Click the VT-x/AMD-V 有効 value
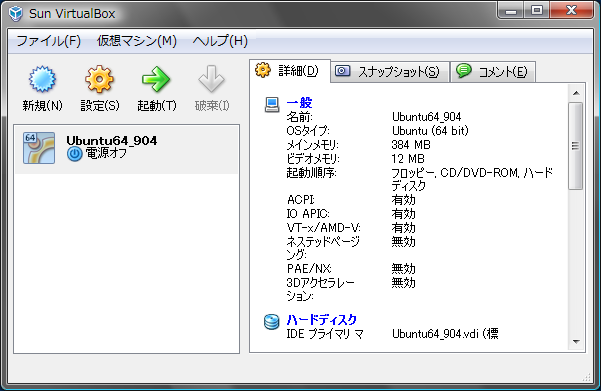601x391 pixels. coord(403,228)
